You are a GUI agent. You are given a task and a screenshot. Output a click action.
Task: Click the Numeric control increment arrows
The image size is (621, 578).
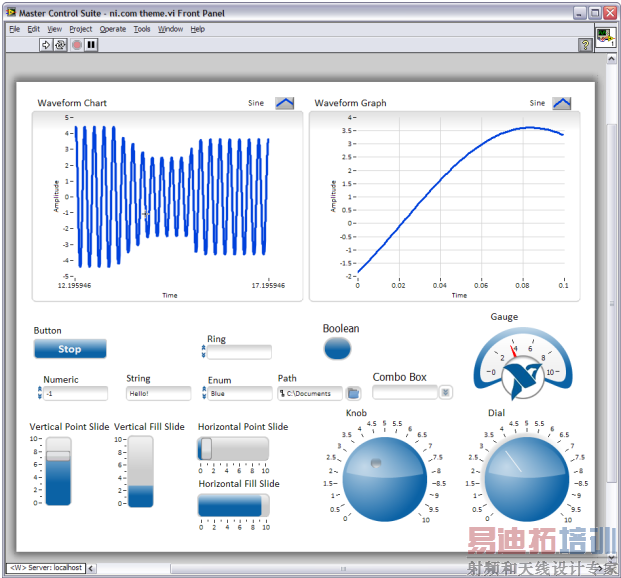pos(40,393)
